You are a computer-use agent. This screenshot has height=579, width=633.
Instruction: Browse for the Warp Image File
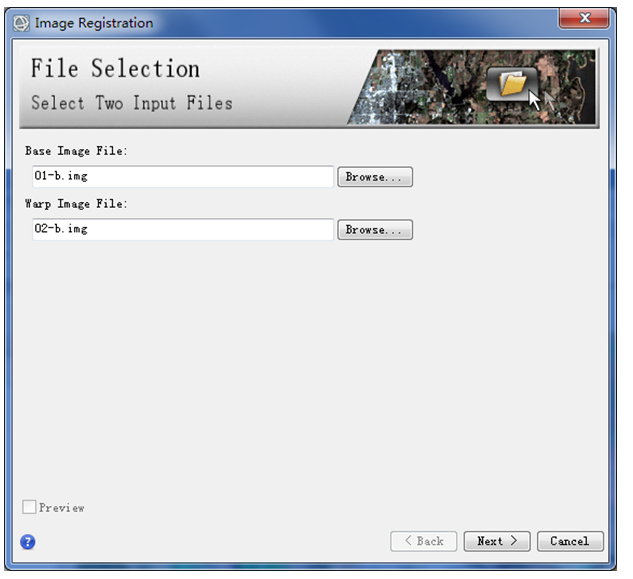pyautogui.click(x=375, y=230)
